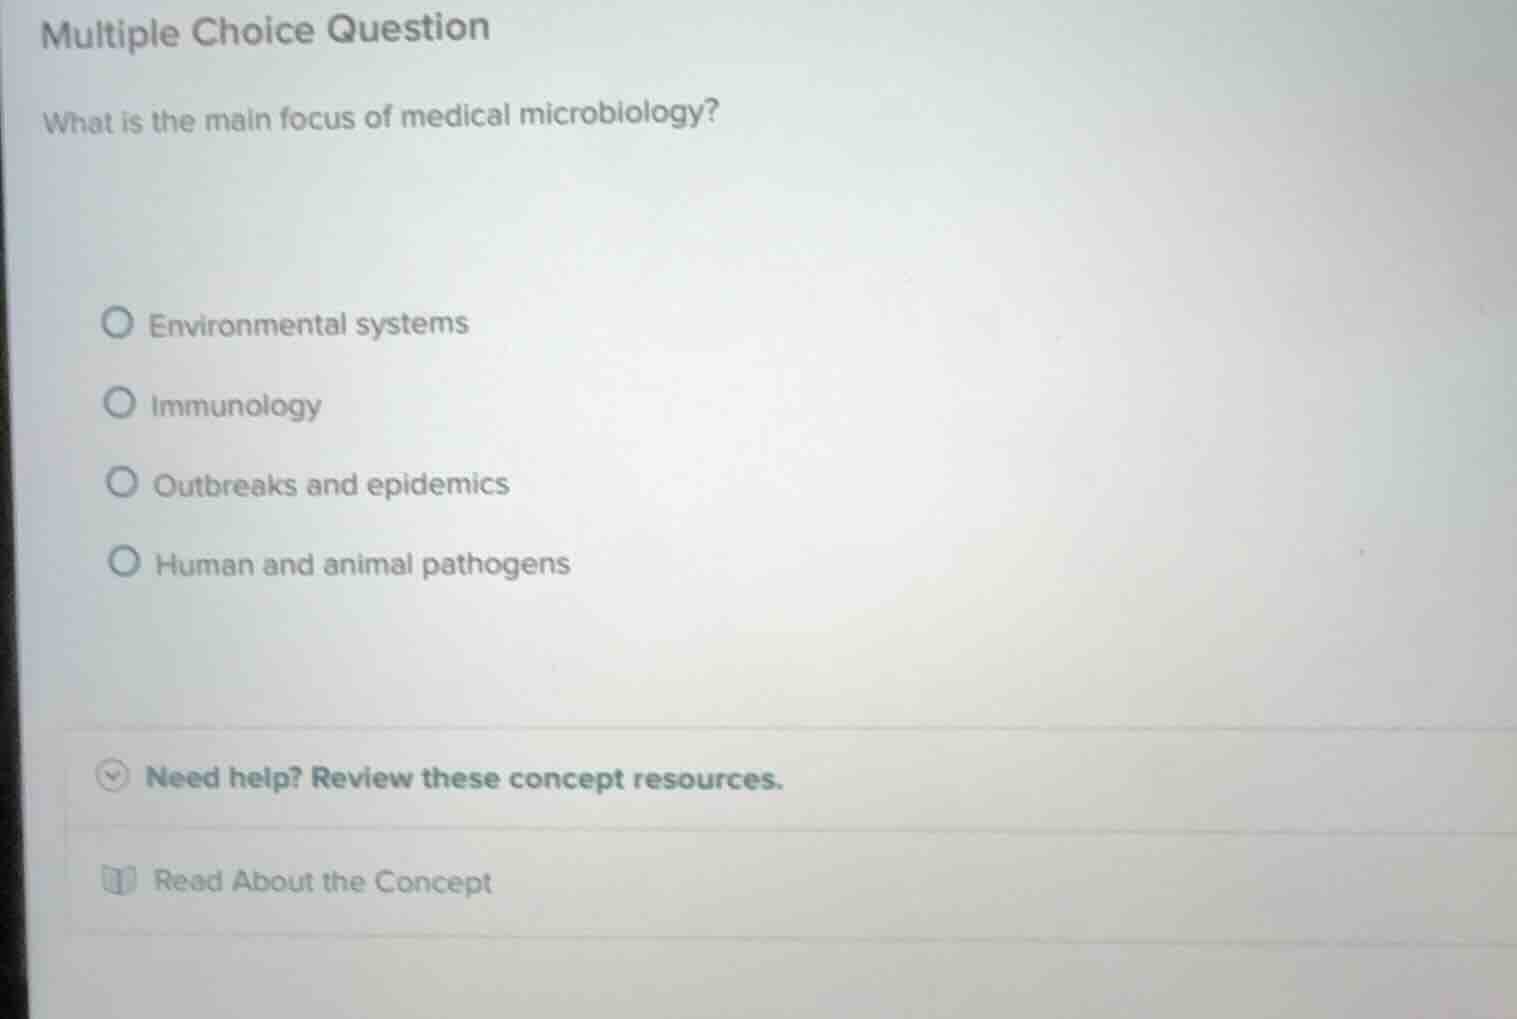Click the Immunology answer text label
The image size is (1517, 1019).
pyautogui.click(x=235, y=404)
